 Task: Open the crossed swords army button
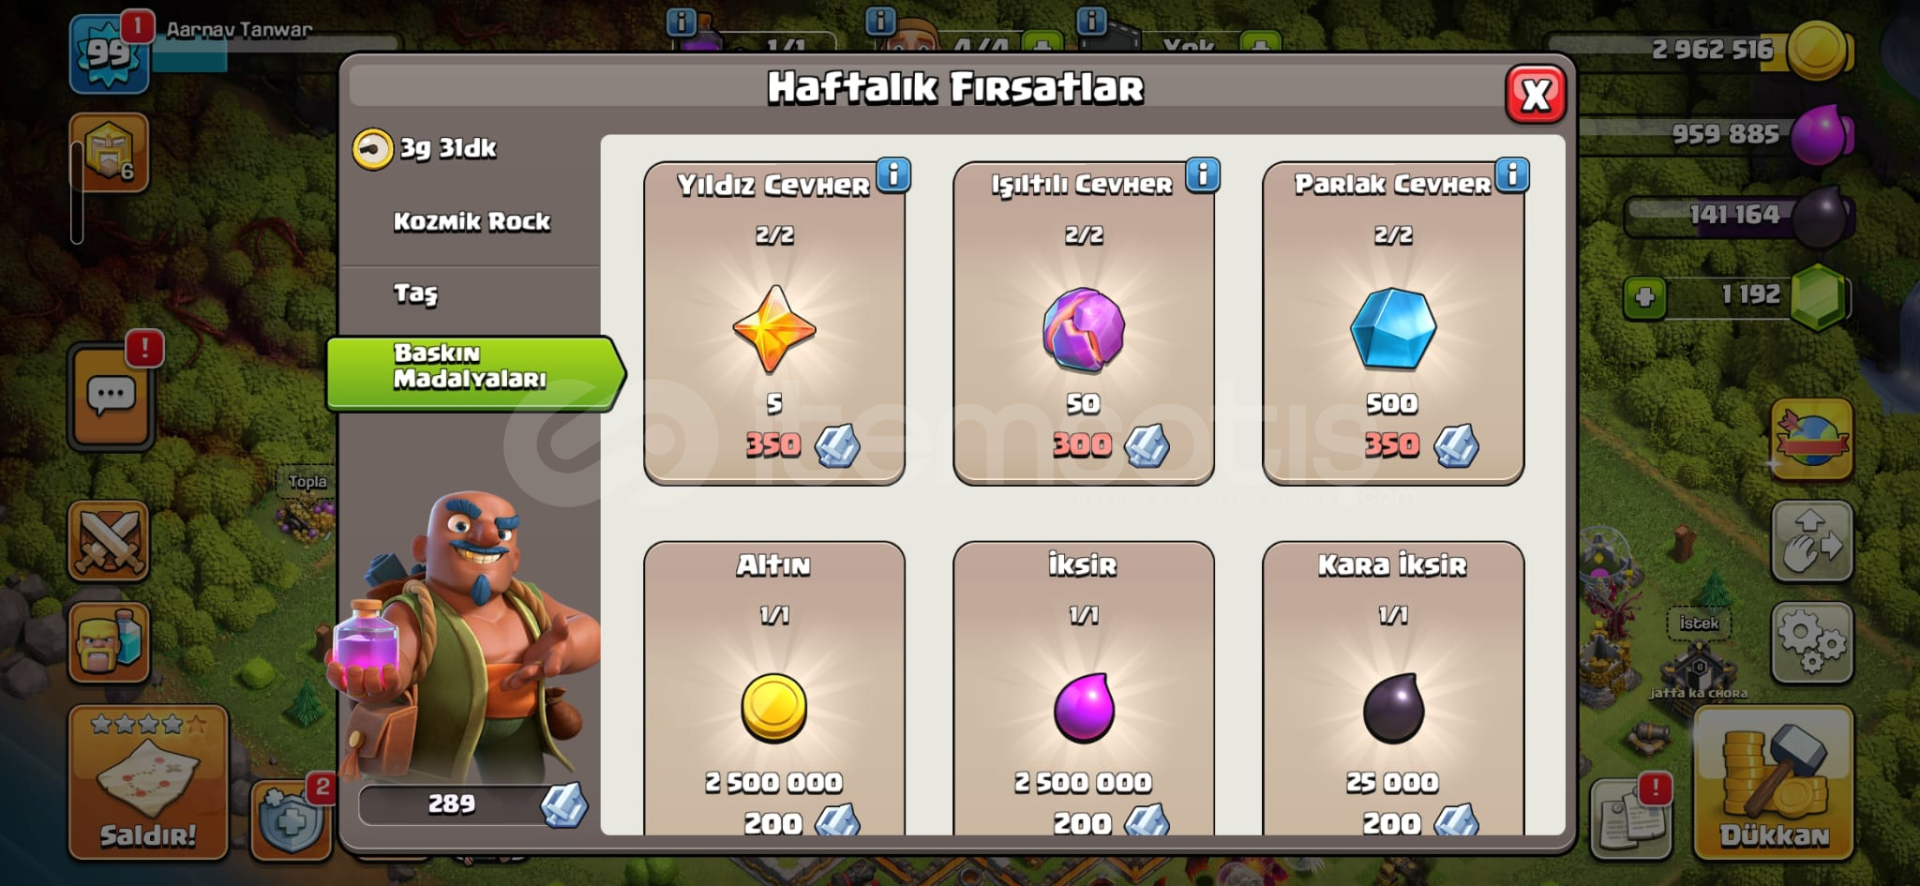point(109,541)
